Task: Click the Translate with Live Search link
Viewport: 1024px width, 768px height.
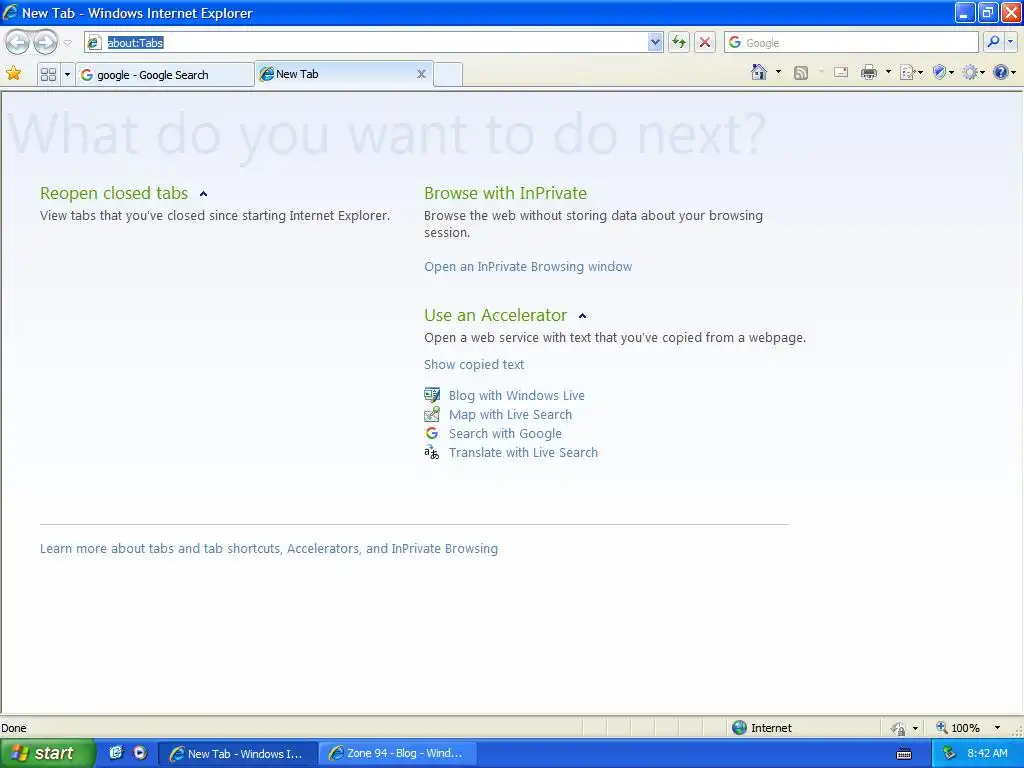Action: [x=523, y=452]
